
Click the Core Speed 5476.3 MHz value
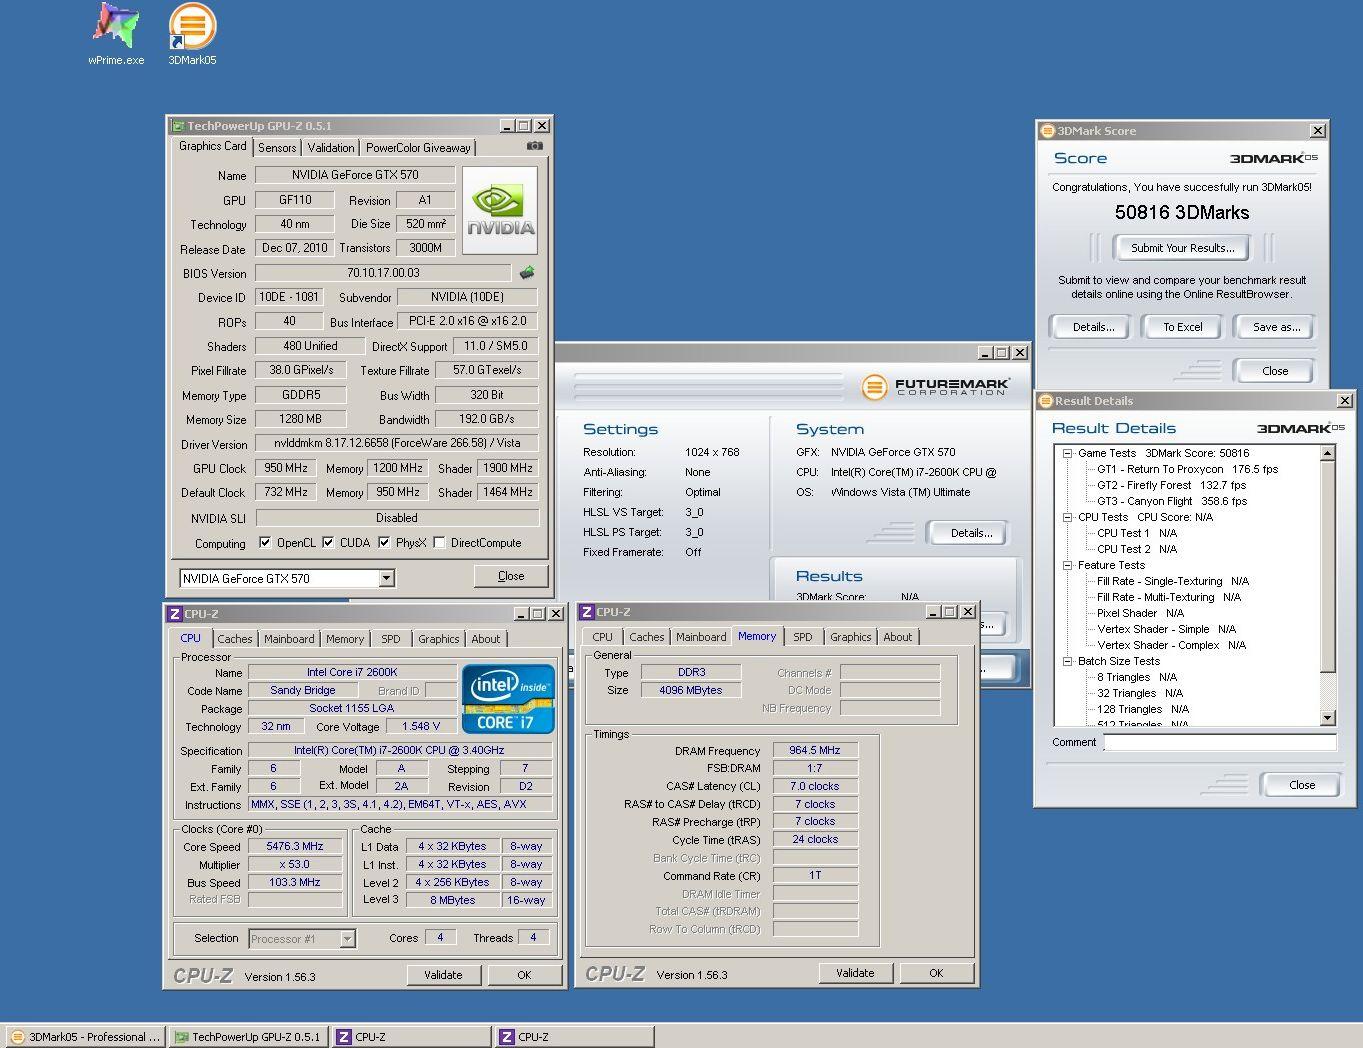pyautogui.click(x=295, y=847)
